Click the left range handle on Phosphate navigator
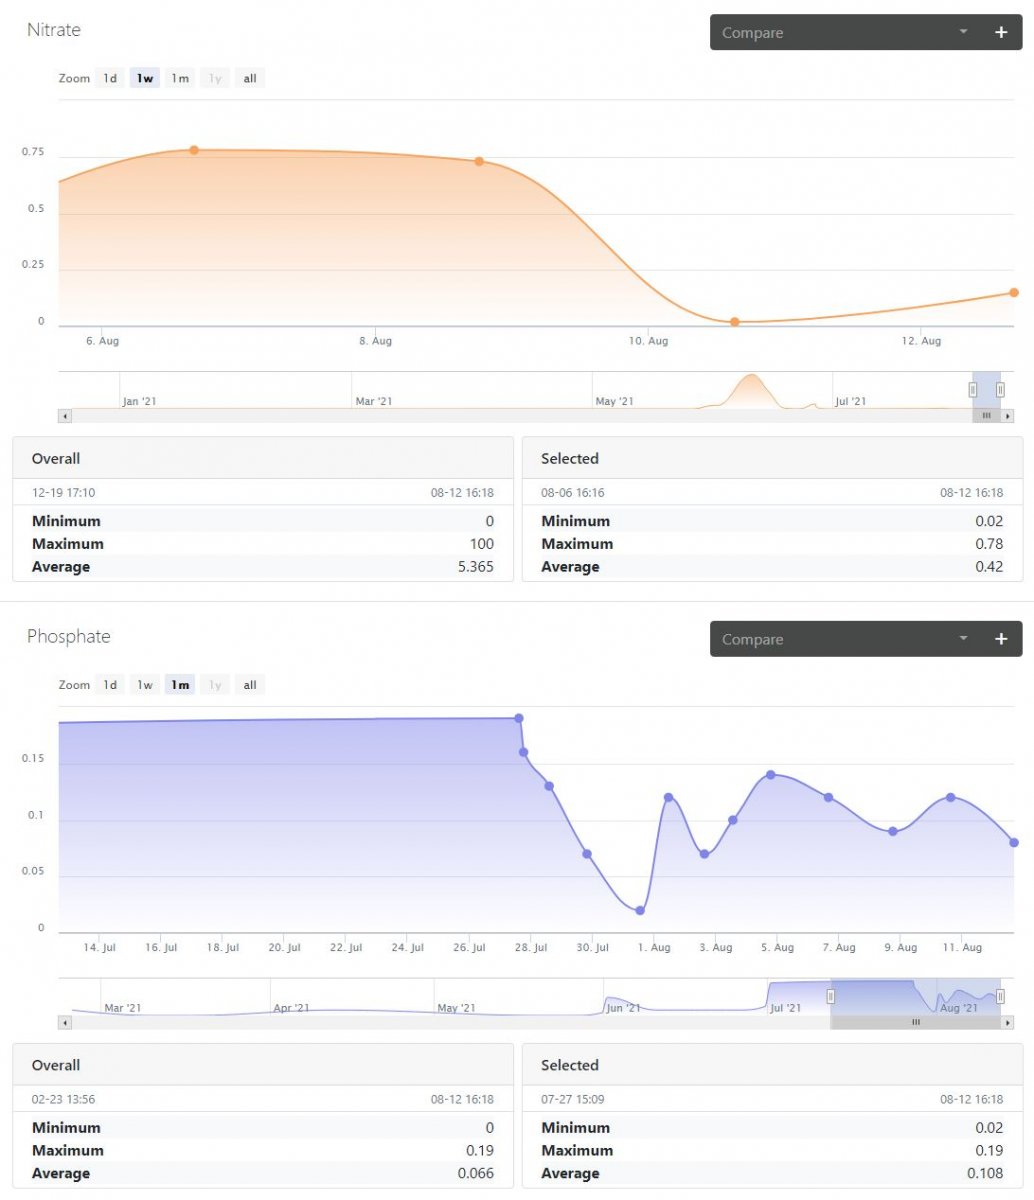This screenshot has width=1034, height=1200. [830, 997]
